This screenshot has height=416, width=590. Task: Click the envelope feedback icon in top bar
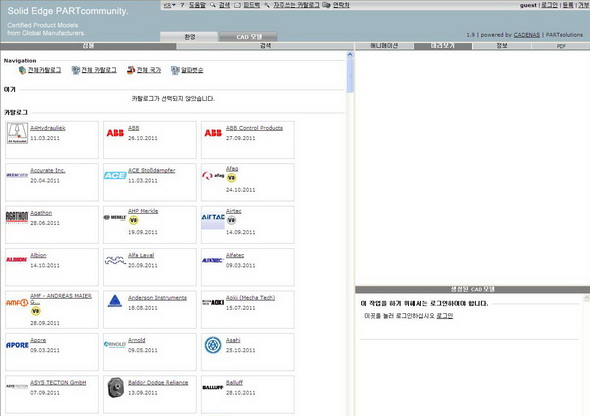click(x=237, y=5)
